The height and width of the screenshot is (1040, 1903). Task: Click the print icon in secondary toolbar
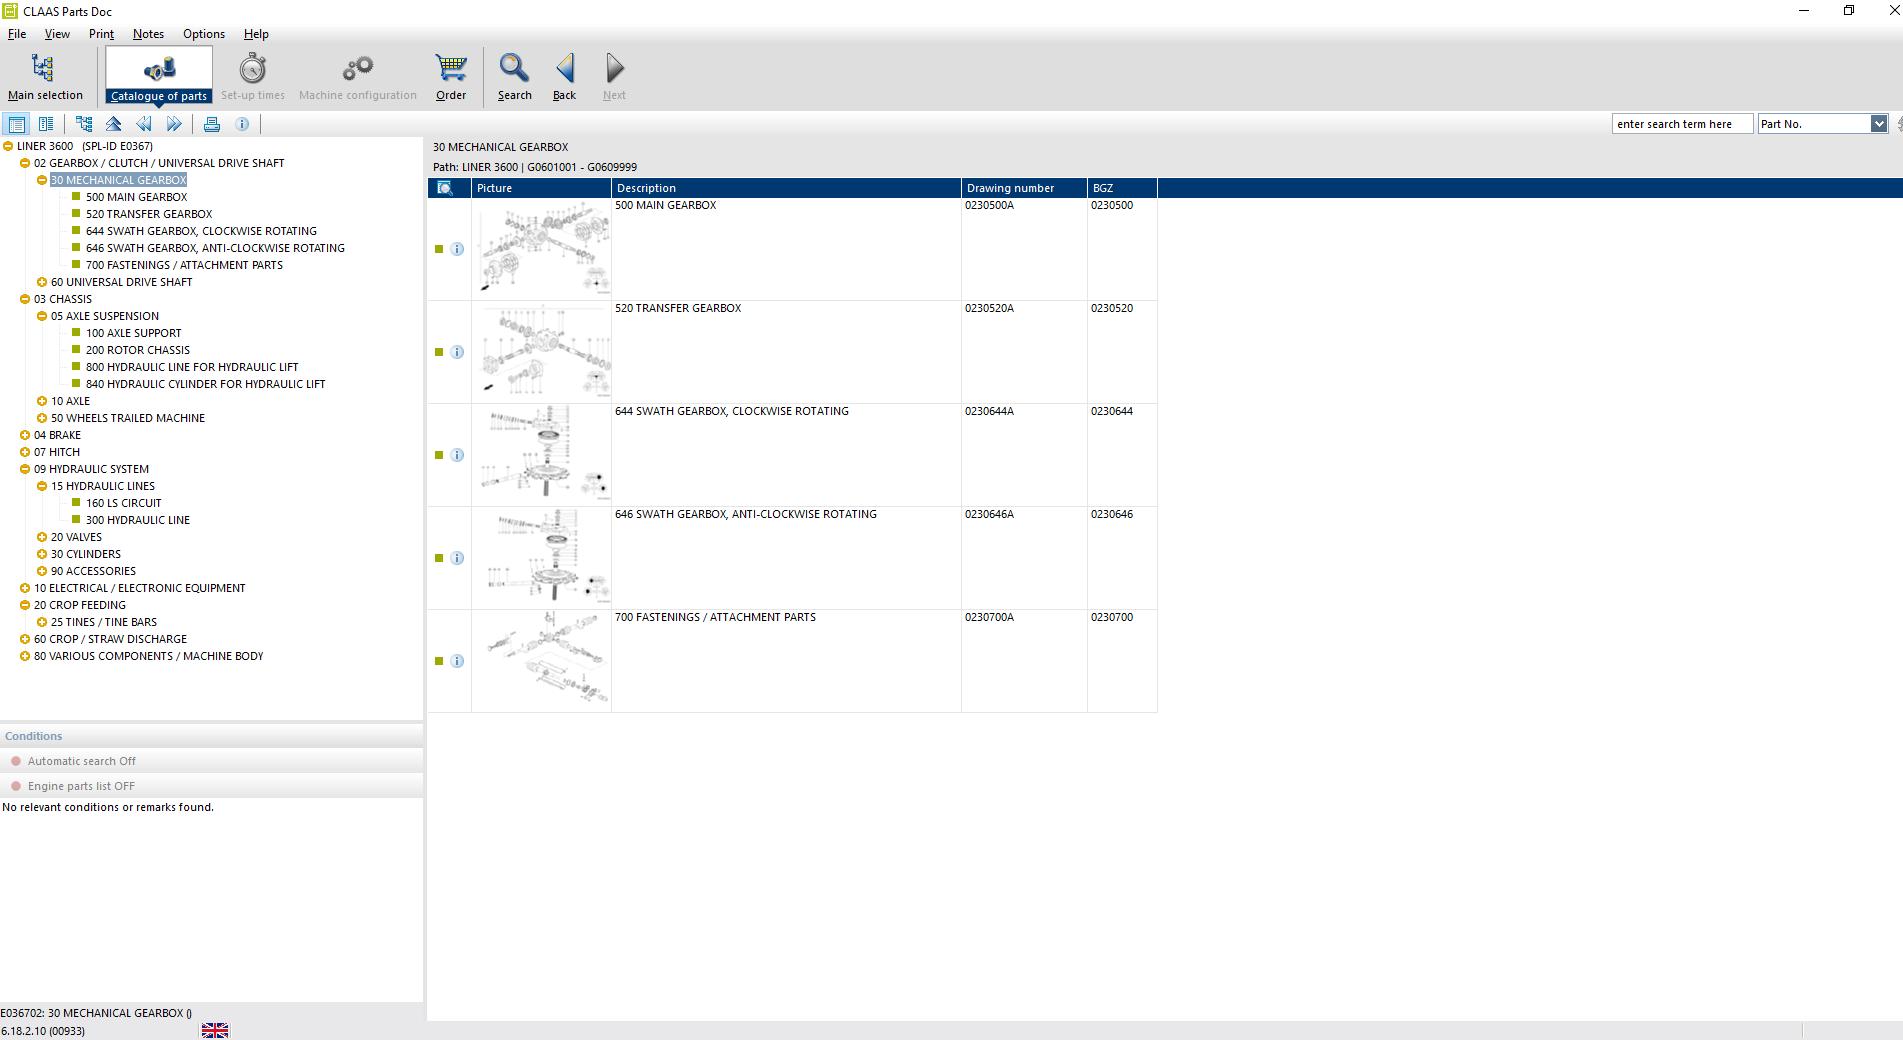212,124
